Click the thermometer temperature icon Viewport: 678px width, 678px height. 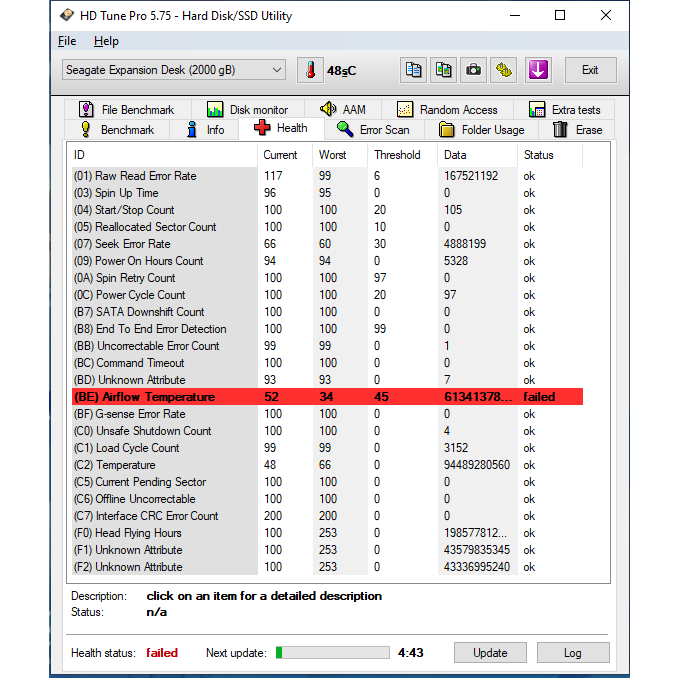pos(311,70)
